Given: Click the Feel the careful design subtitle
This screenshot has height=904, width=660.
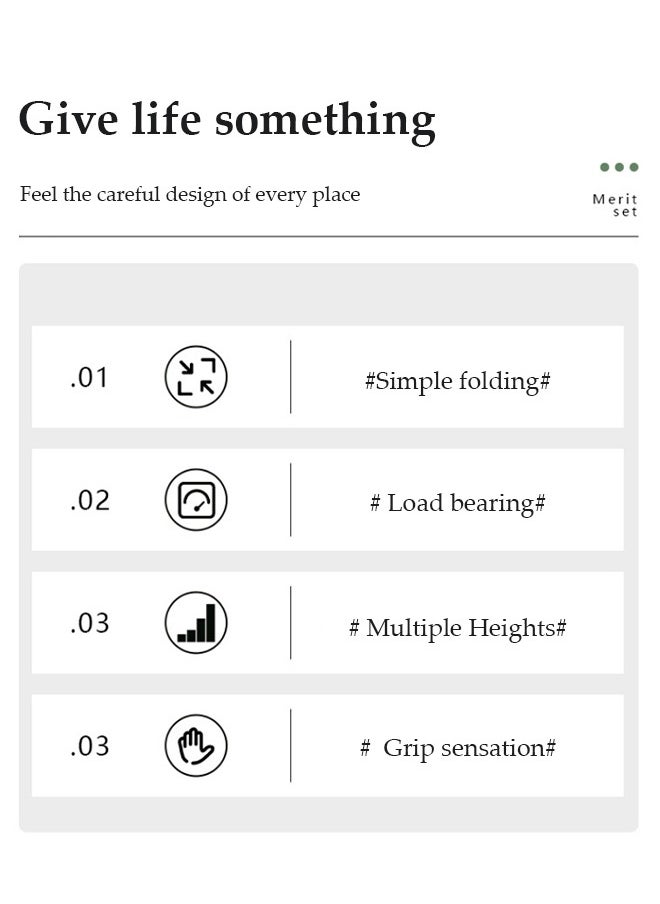Looking at the screenshot, I should tap(190, 195).
